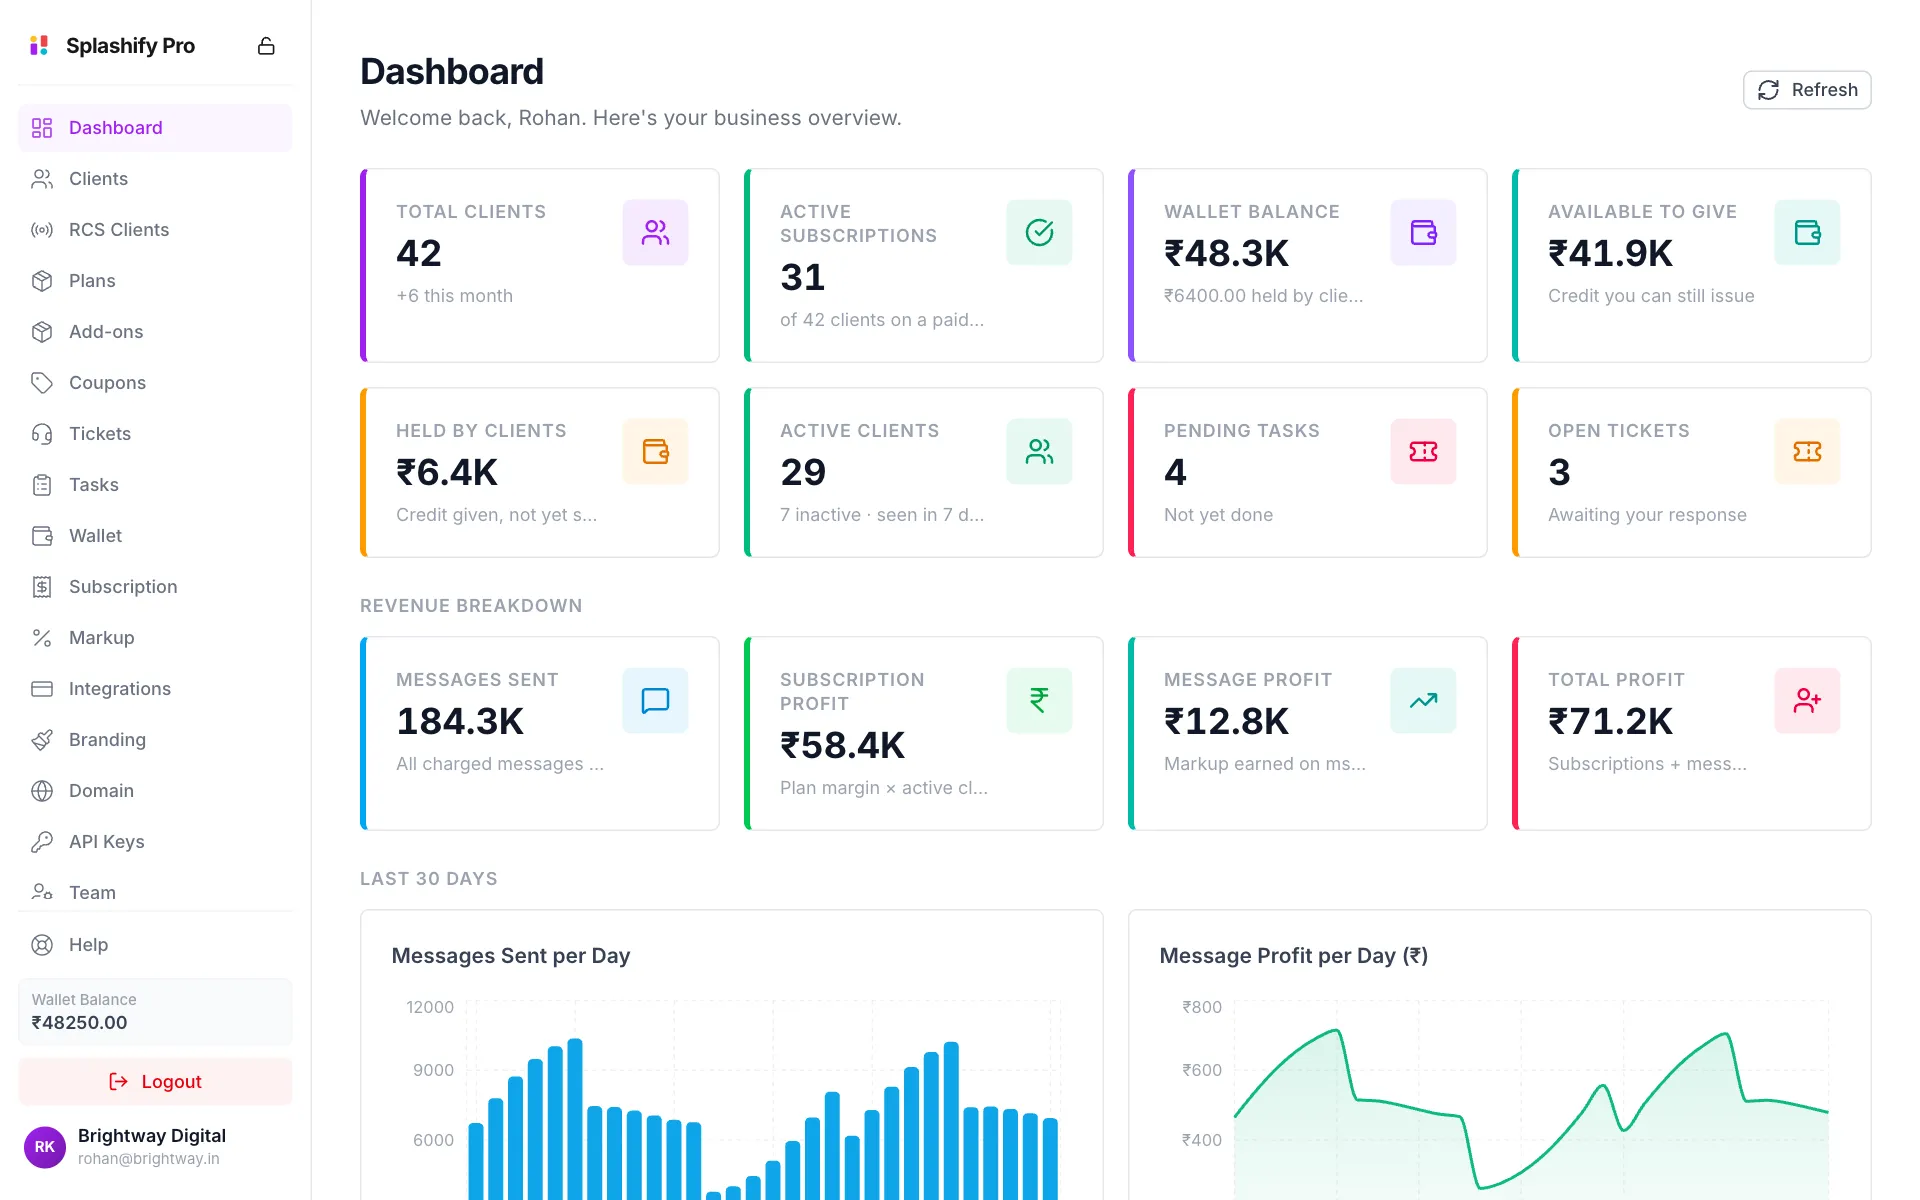Click the Pending Tasks value 4
Image resolution: width=1920 pixels, height=1200 pixels.
tap(1175, 472)
